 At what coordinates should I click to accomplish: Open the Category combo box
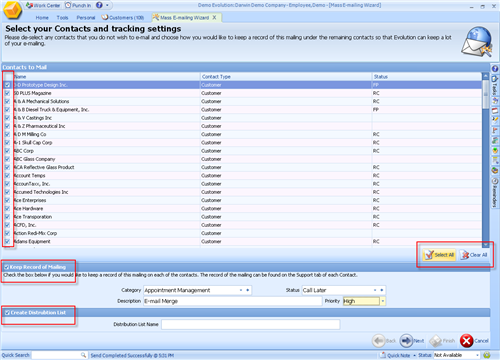(197, 290)
